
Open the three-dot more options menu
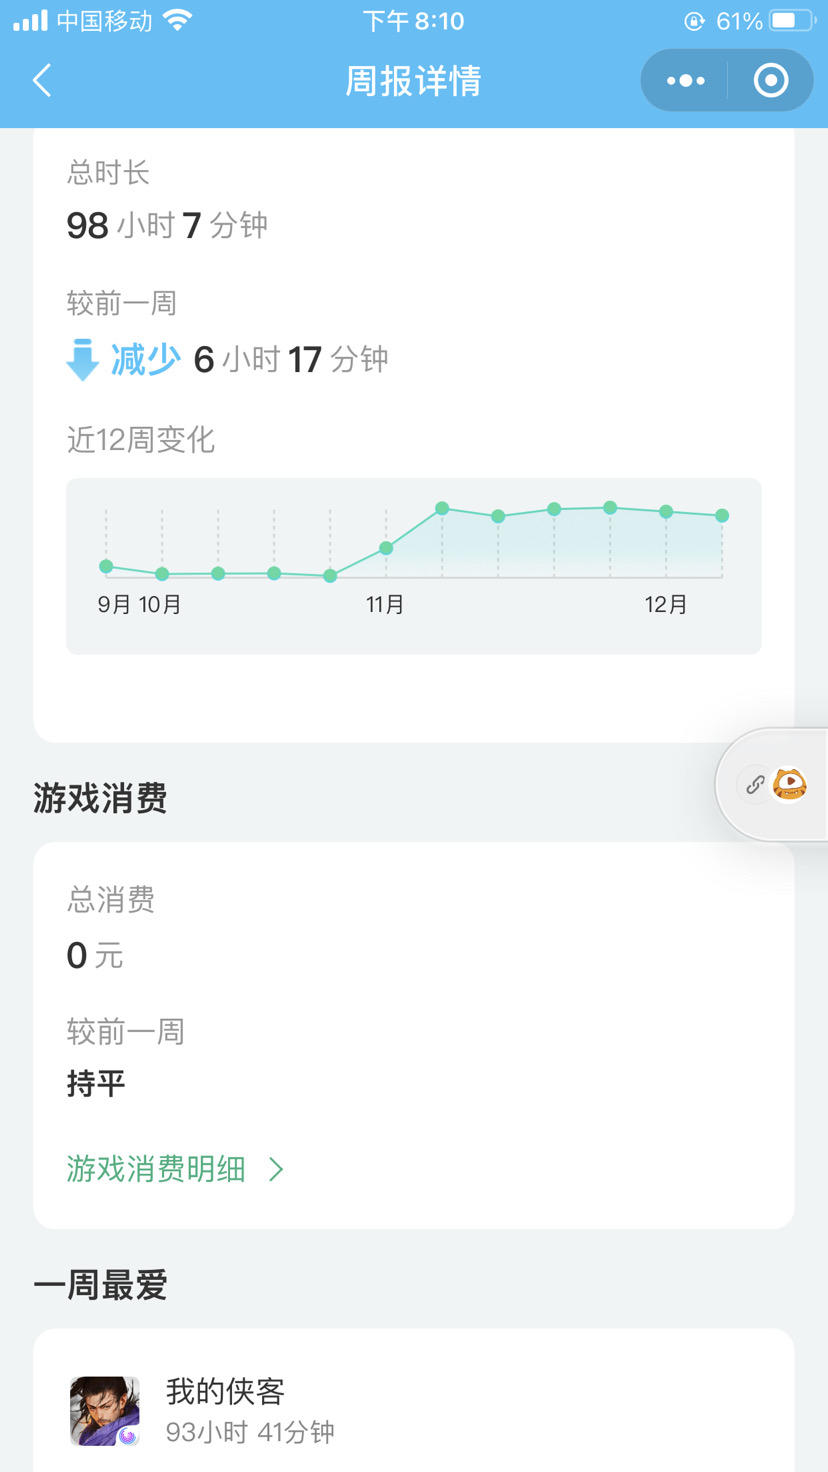pyautogui.click(x=685, y=80)
